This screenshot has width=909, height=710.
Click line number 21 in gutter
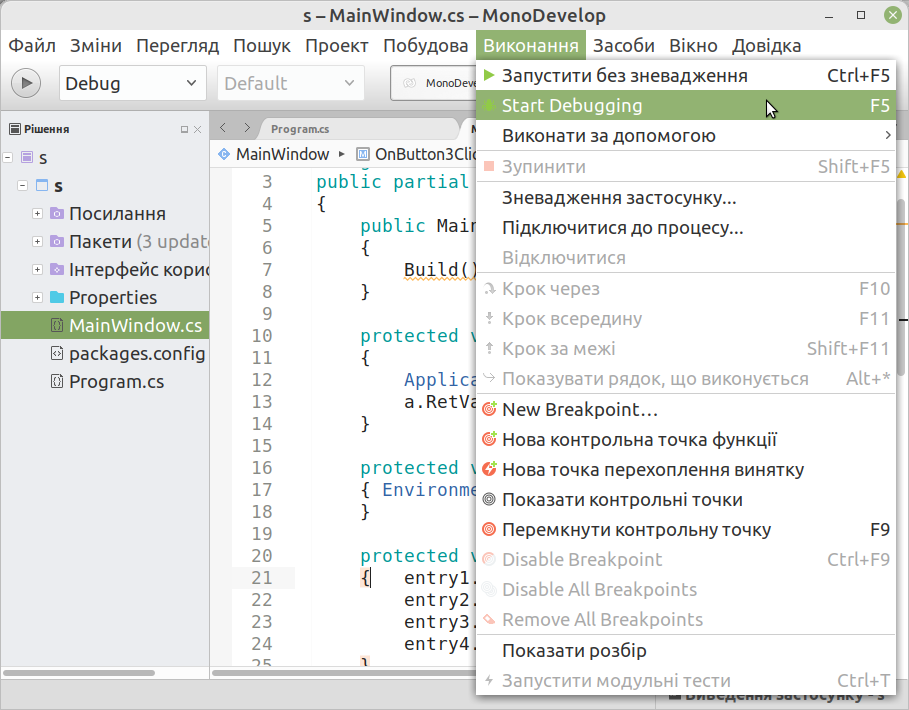click(x=262, y=578)
